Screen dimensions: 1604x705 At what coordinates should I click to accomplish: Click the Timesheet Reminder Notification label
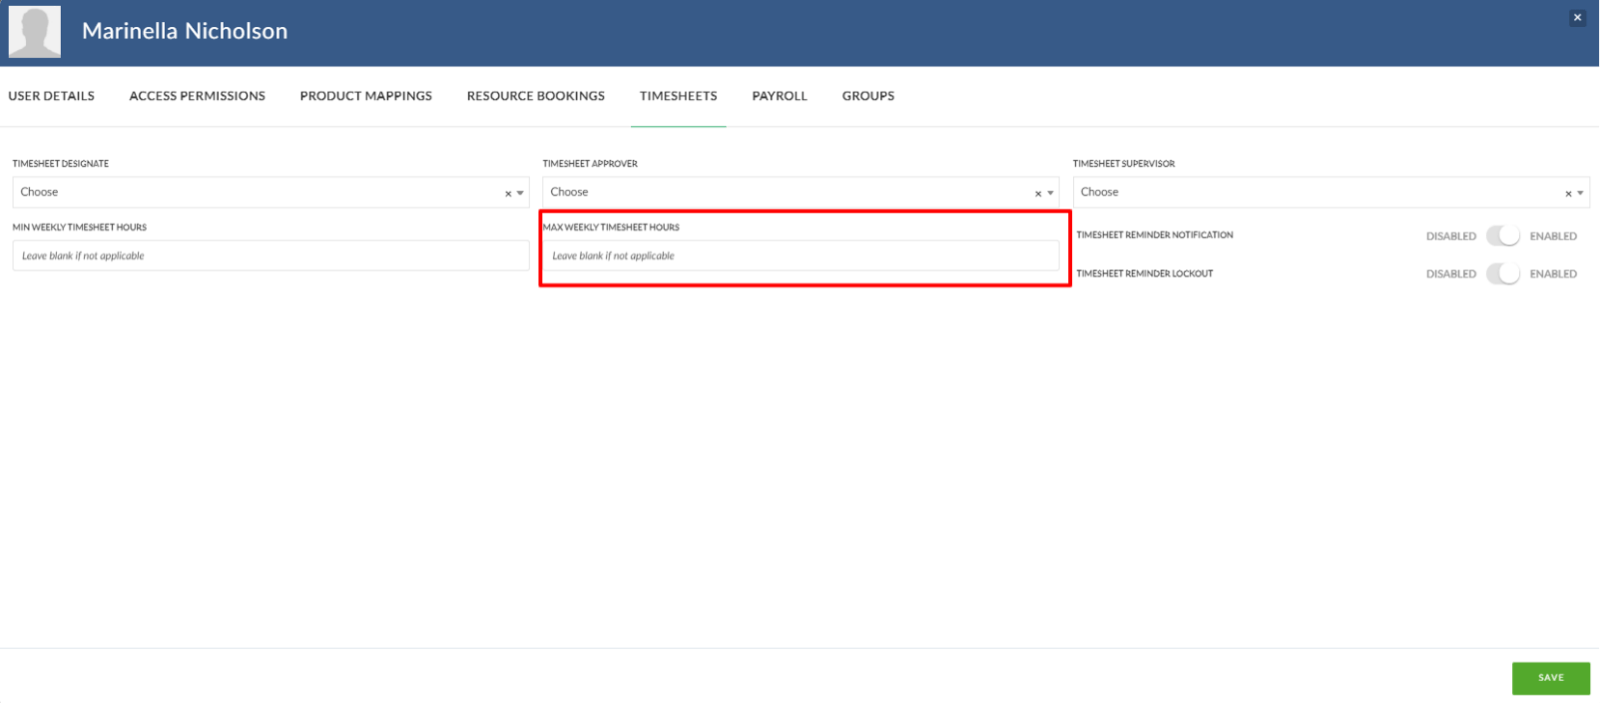click(1154, 235)
